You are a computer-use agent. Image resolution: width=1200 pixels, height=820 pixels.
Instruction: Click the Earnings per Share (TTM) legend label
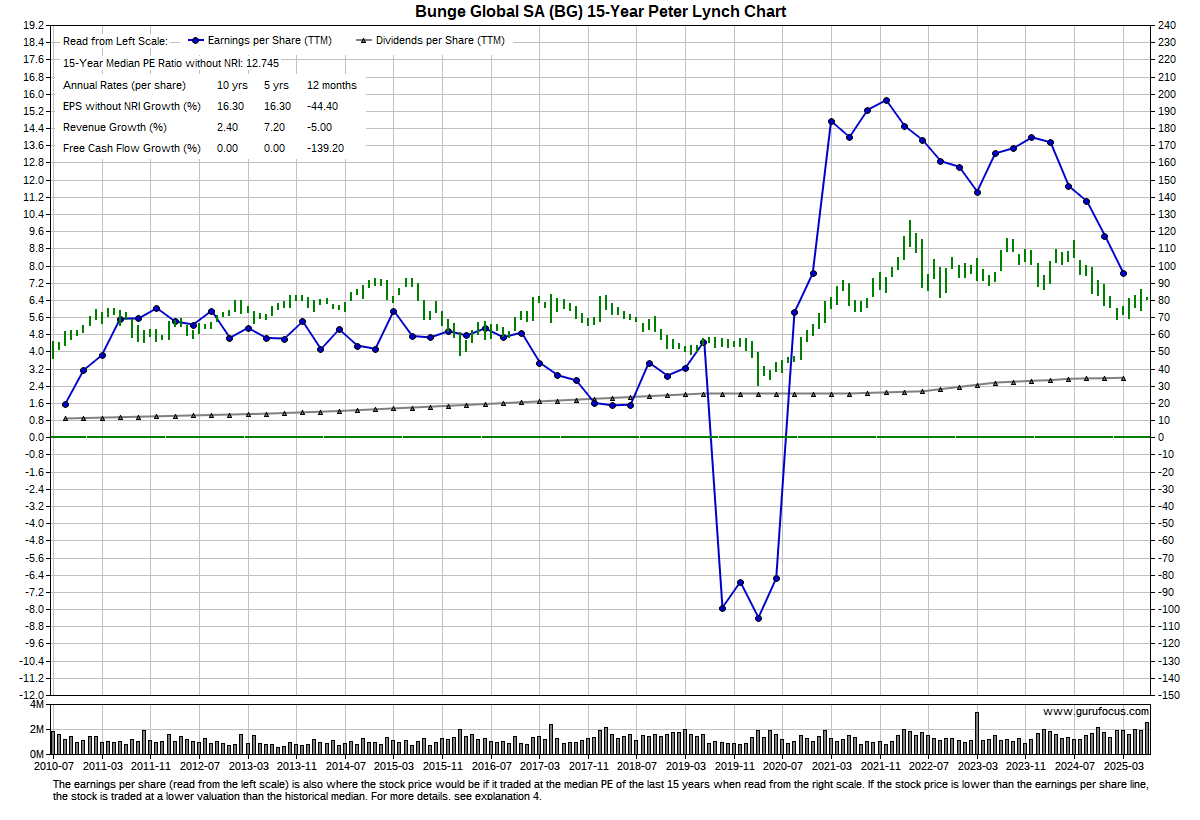[269, 41]
